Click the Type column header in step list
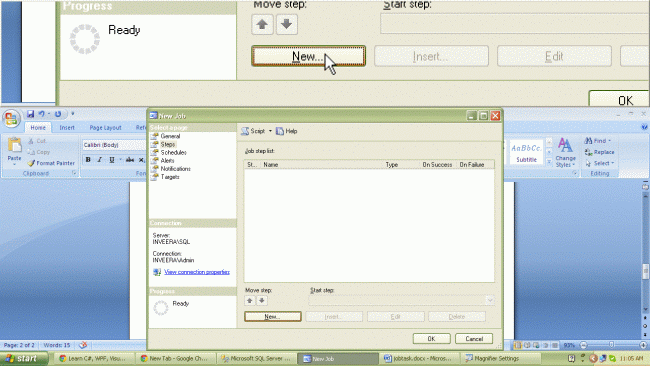 point(402,165)
